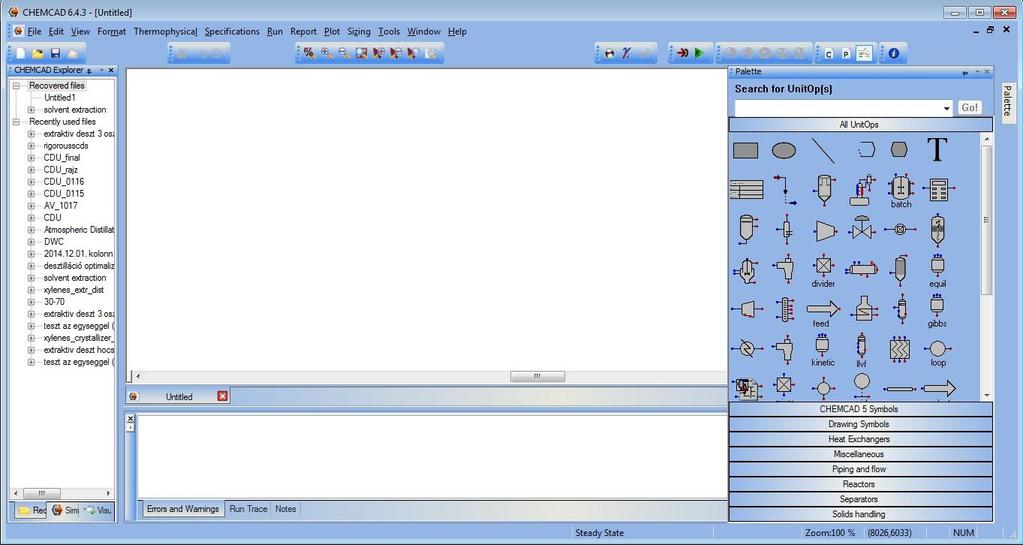Select the CDU_rajz file entry
The image size is (1023, 545).
61,170
